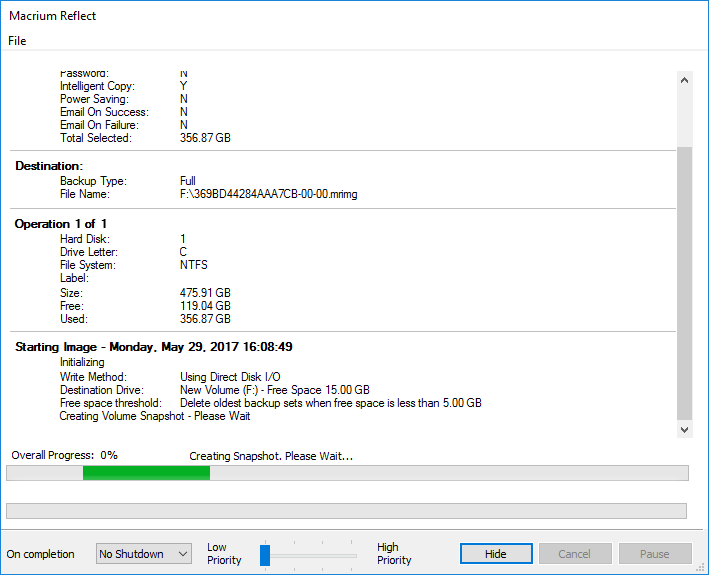Select the file name F:\369BD44284AAA7CB-00-00.mrimg
Image resolution: width=709 pixels, height=575 pixels.
[269, 194]
